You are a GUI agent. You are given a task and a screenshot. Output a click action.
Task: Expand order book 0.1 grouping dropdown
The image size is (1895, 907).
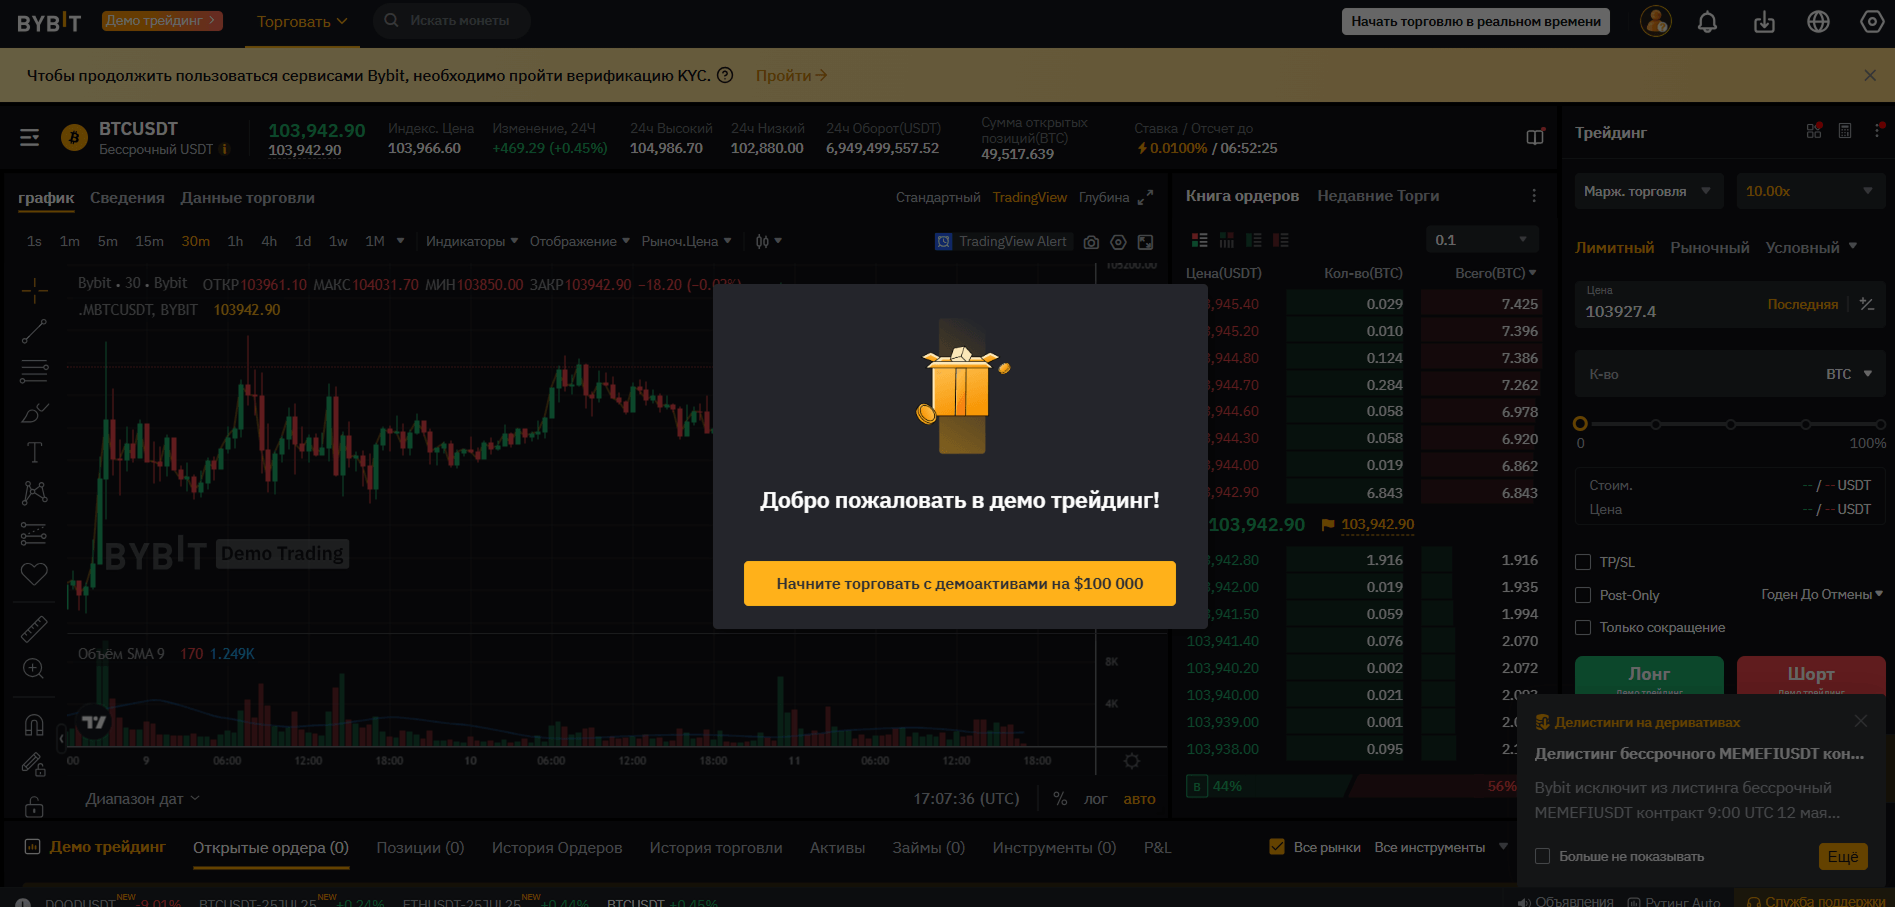1481,240
